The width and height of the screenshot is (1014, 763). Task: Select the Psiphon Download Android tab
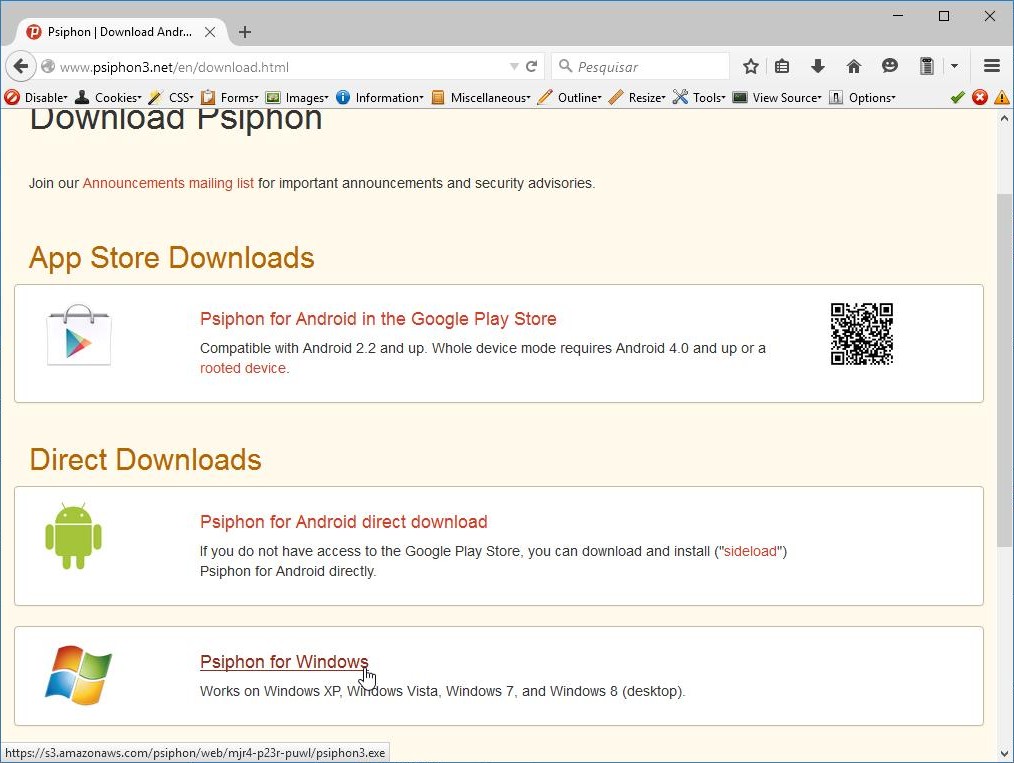click(120, 32)
